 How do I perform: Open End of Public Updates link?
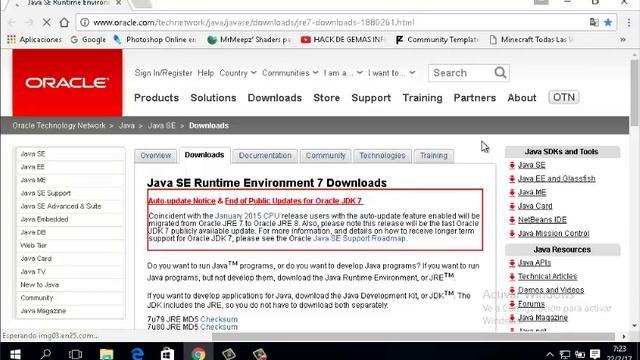(293, 201)
